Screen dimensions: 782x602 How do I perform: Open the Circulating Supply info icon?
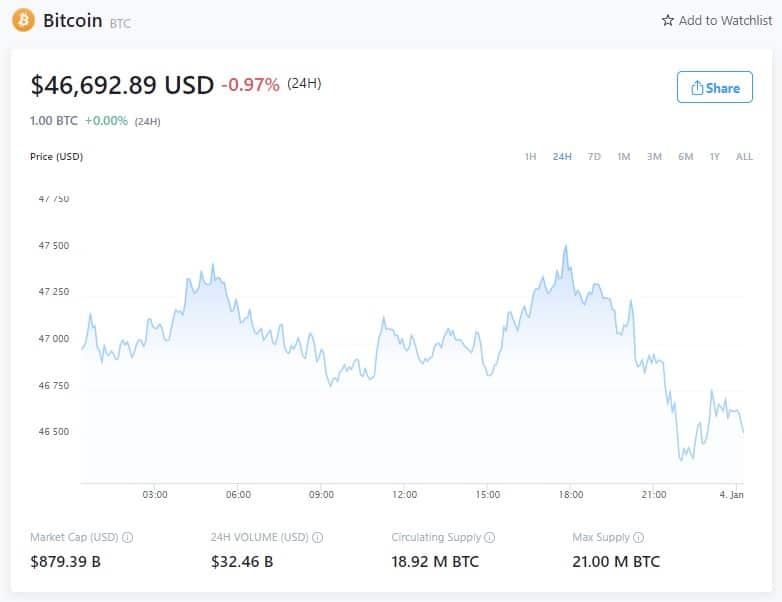click(x=490, y=537)
